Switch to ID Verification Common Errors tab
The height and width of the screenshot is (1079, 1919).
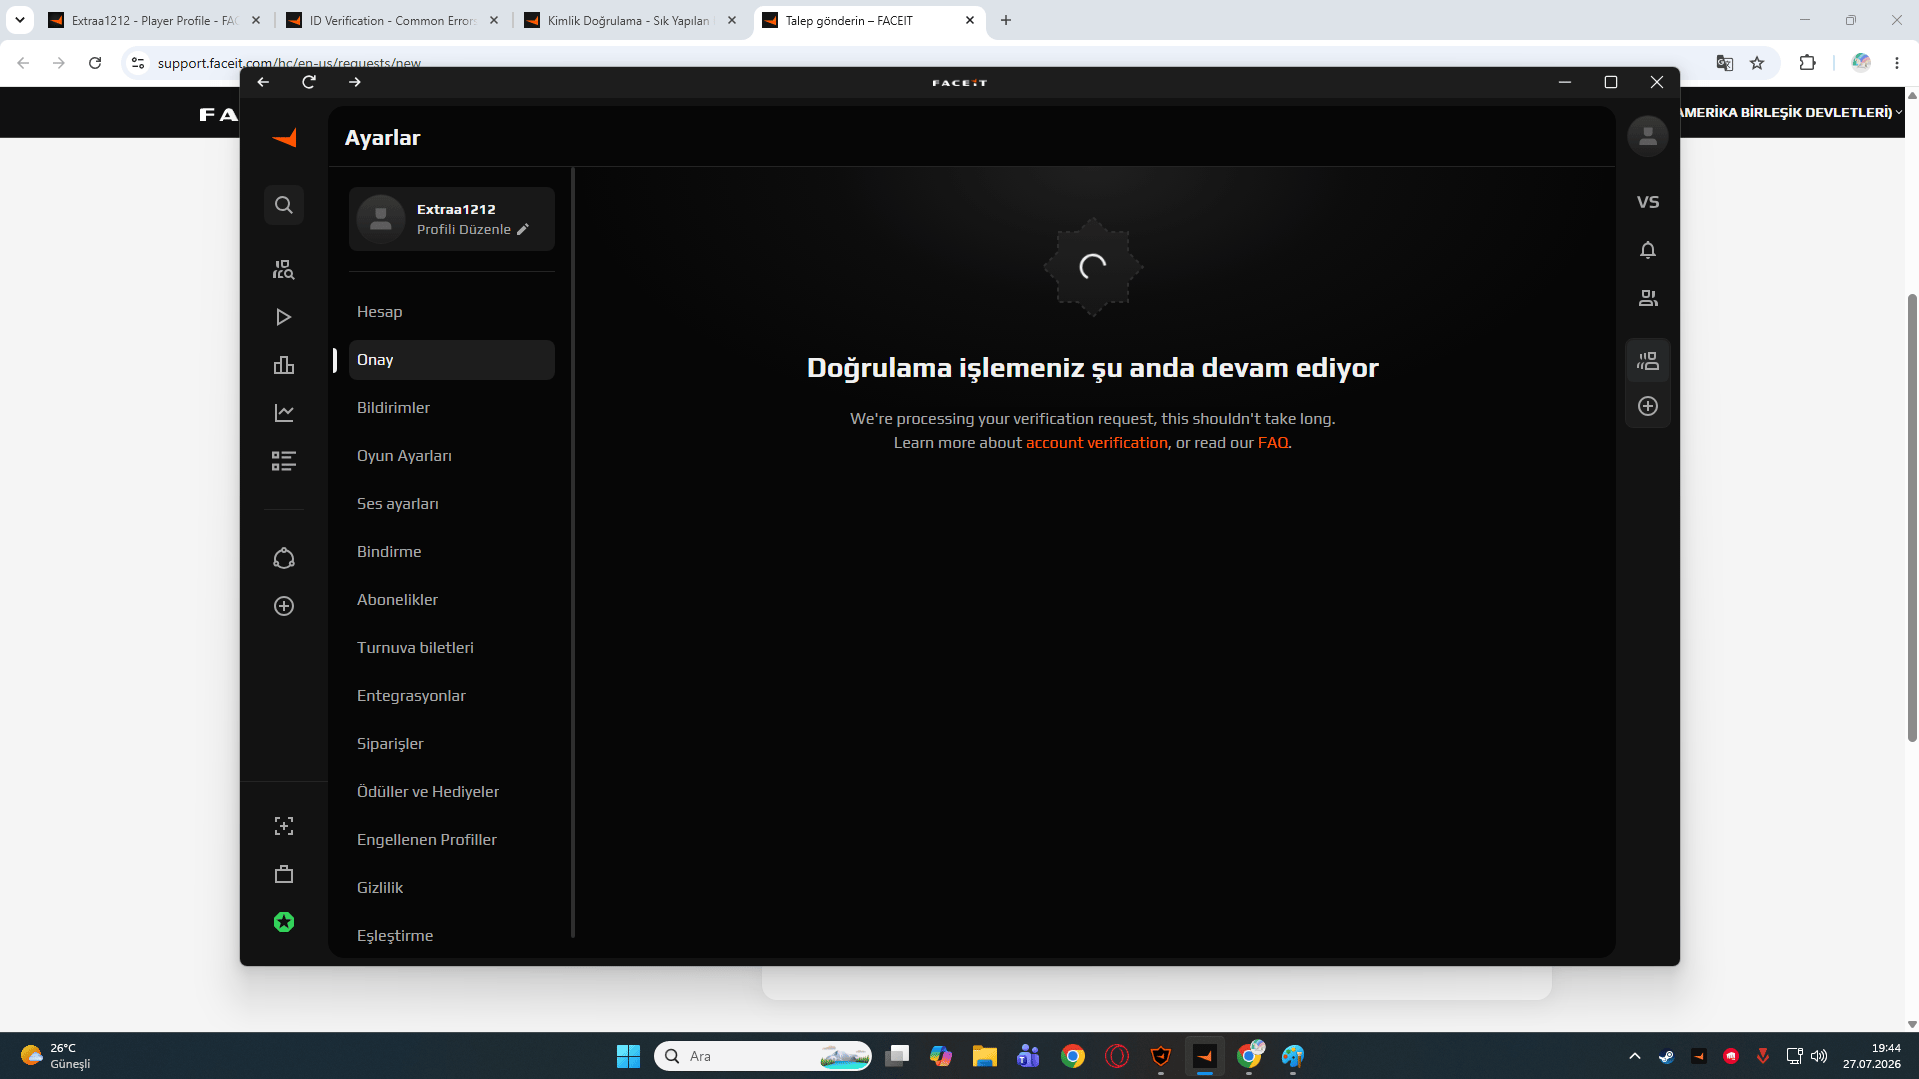pyautogui.click(x=392, y=20)
